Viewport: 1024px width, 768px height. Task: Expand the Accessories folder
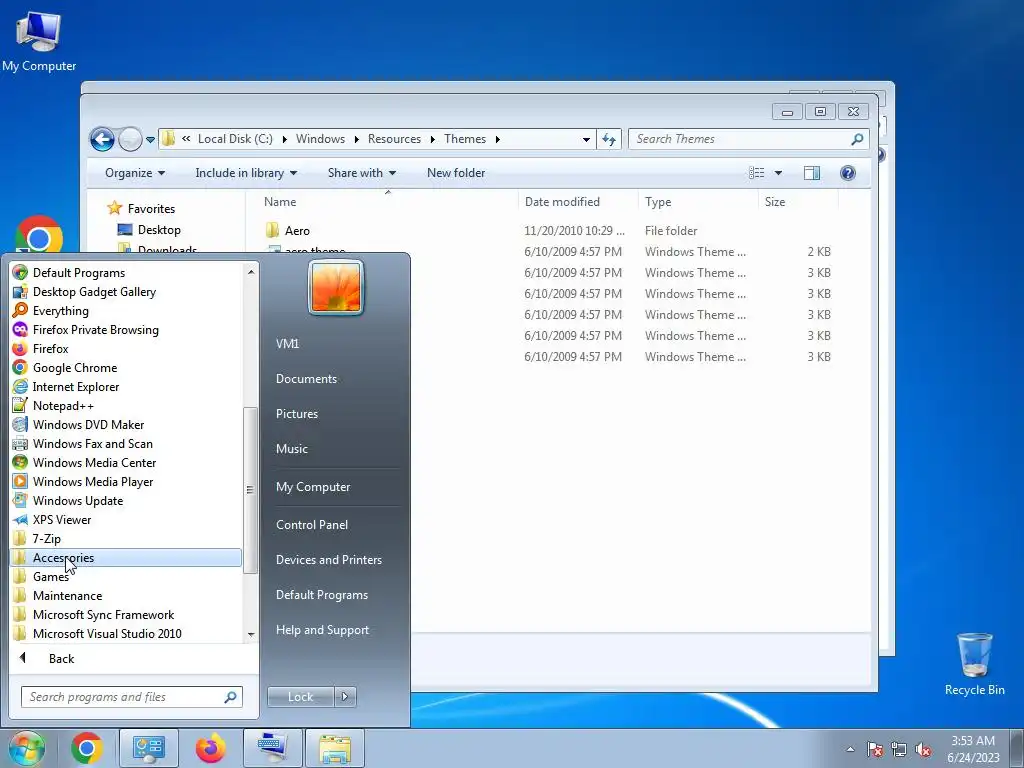coord(126,558)
